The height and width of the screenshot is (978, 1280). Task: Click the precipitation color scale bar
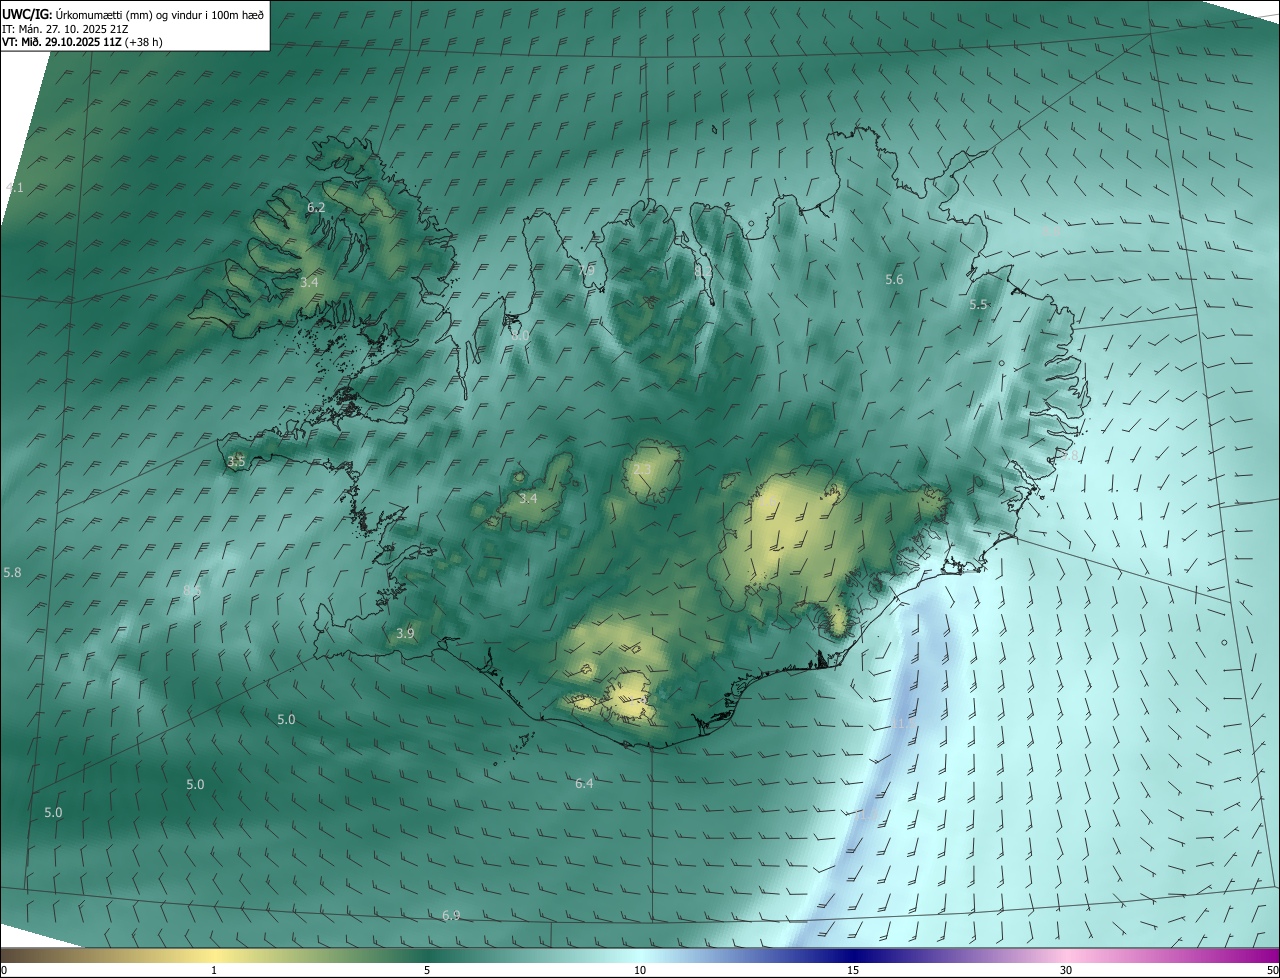tap(640, 955)
